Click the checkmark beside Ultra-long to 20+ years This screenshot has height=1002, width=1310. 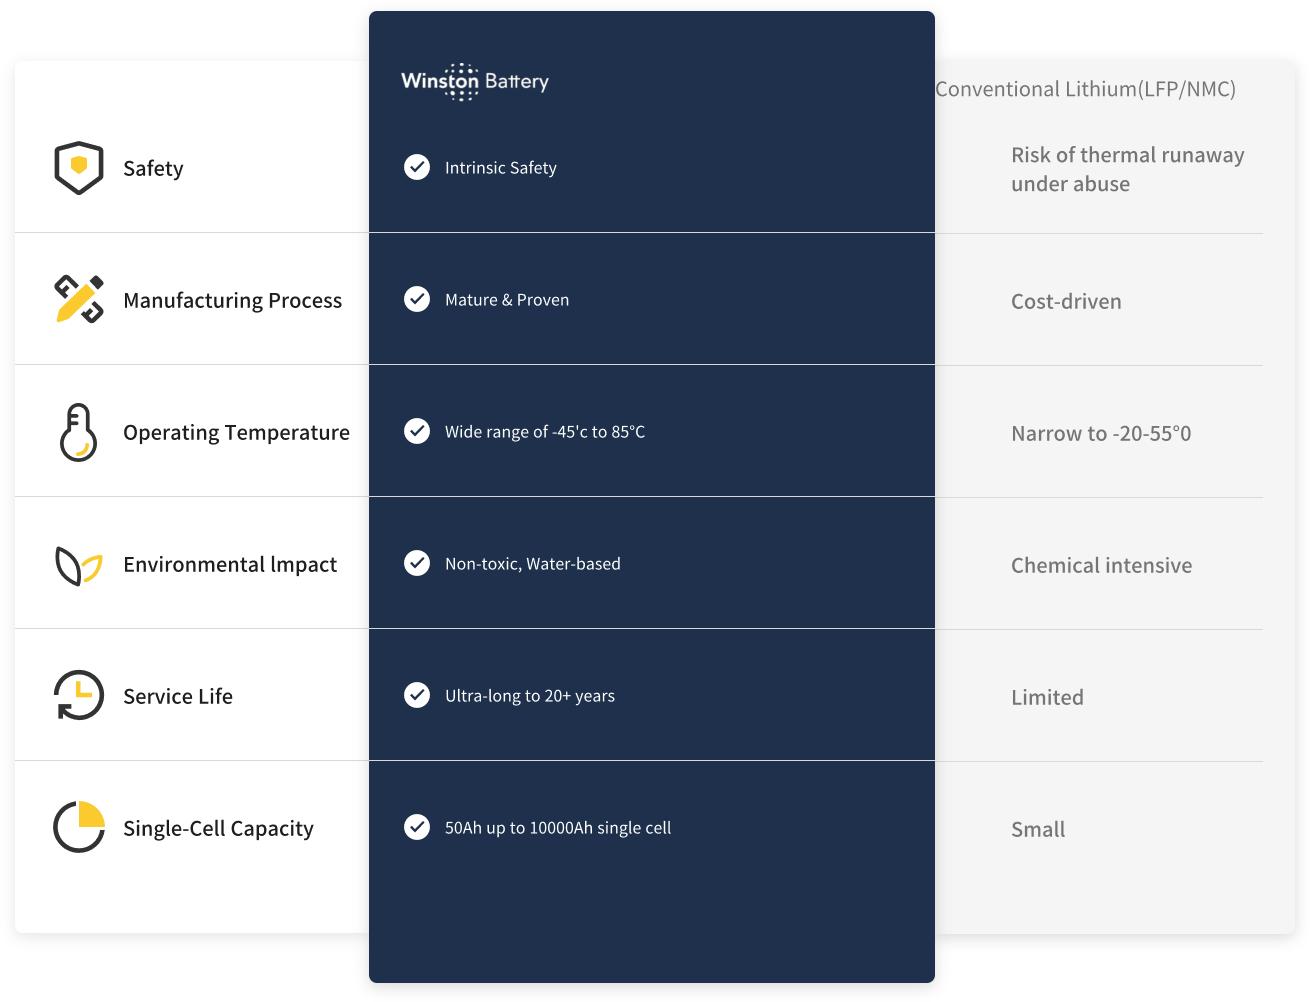pos(417,695)
